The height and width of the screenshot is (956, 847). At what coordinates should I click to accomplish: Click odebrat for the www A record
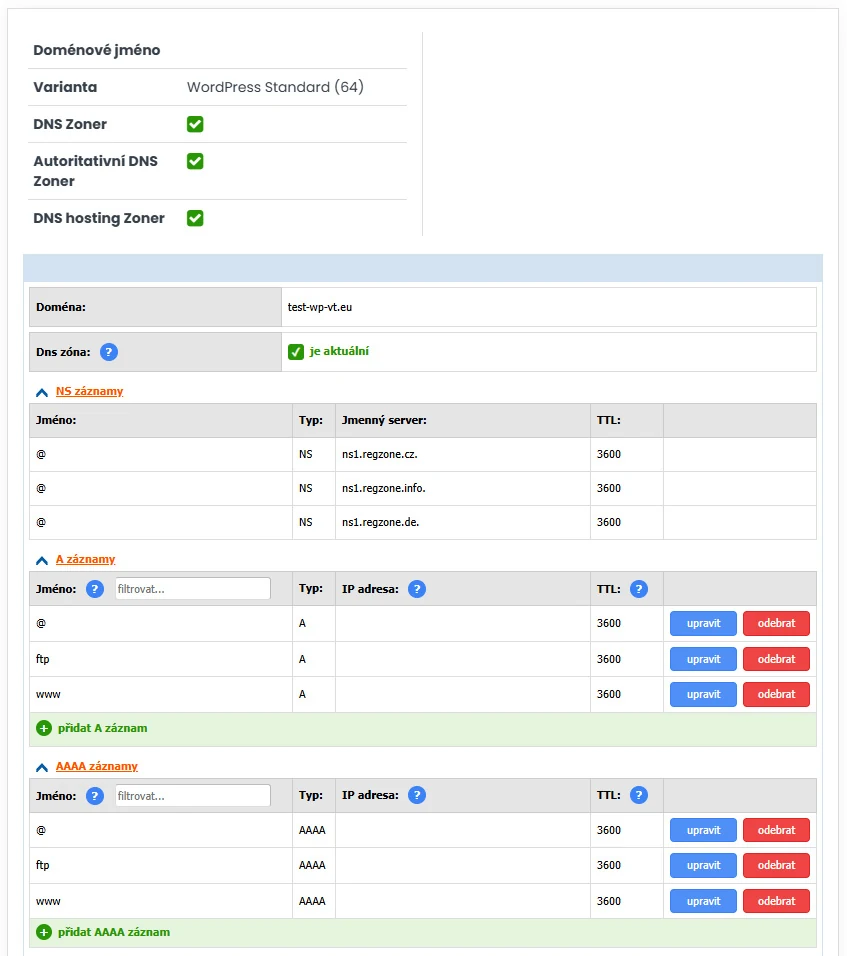(x=776, y=694)
